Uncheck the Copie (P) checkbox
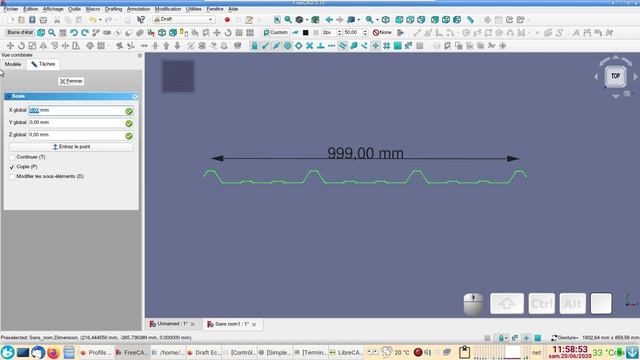Image resolution: width=640 pixels, height=360 pixels. [12, 167]
